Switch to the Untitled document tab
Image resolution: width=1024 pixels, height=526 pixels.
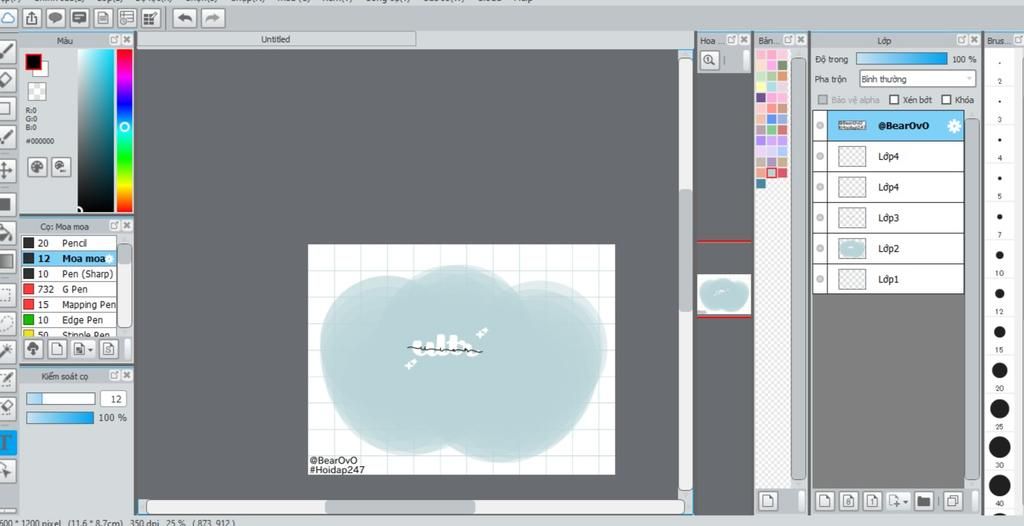[x=276, y=39]
